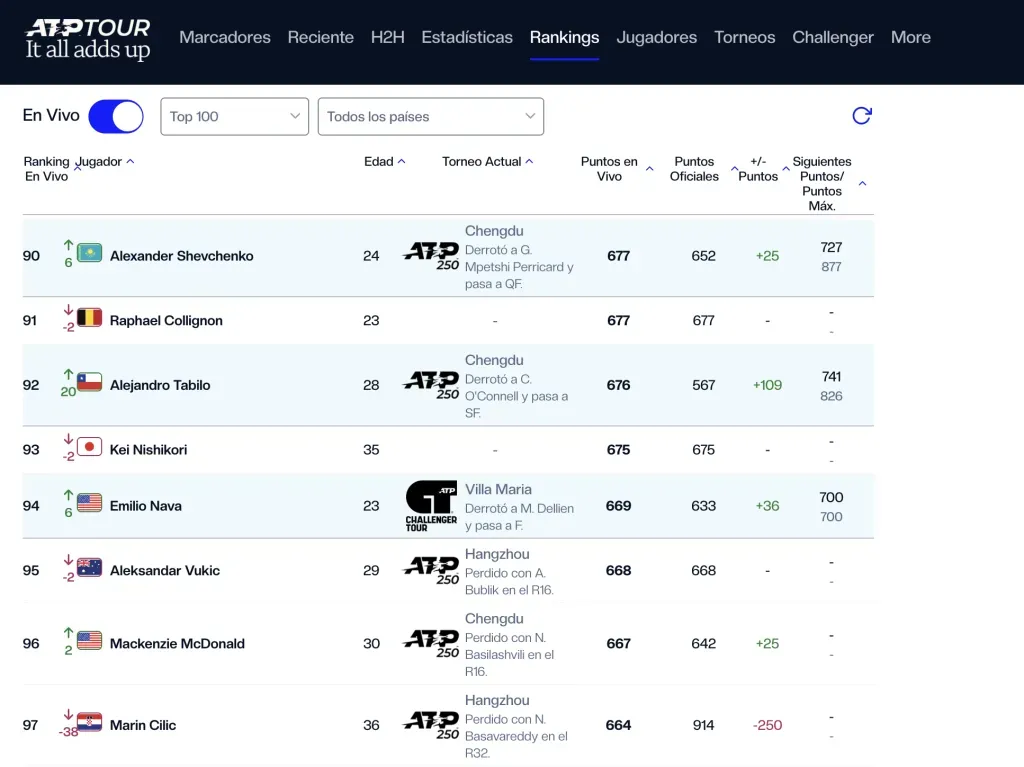Screen dimensions: 1024x767
Task: Click the Chile flag beside Alejandro Tabilo
Action: click(90, 383)
